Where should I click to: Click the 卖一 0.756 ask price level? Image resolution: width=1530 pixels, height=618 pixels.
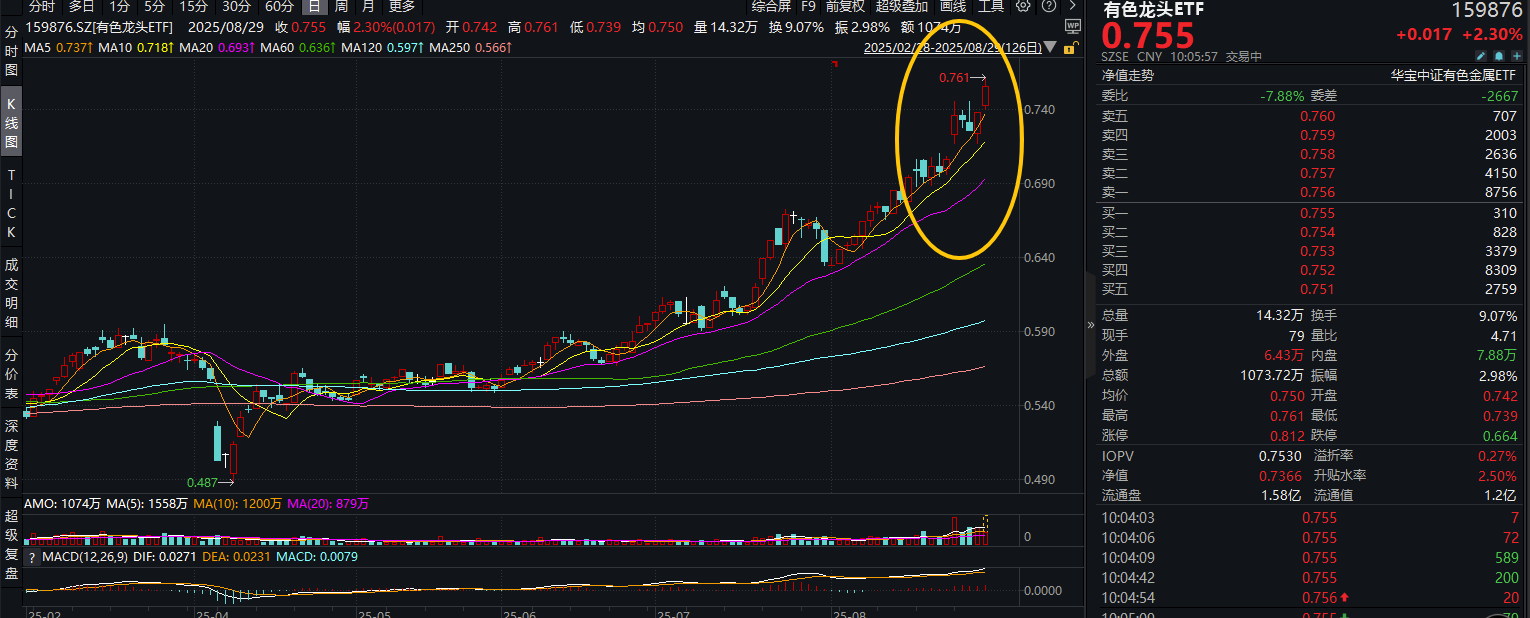[1320, 192]
